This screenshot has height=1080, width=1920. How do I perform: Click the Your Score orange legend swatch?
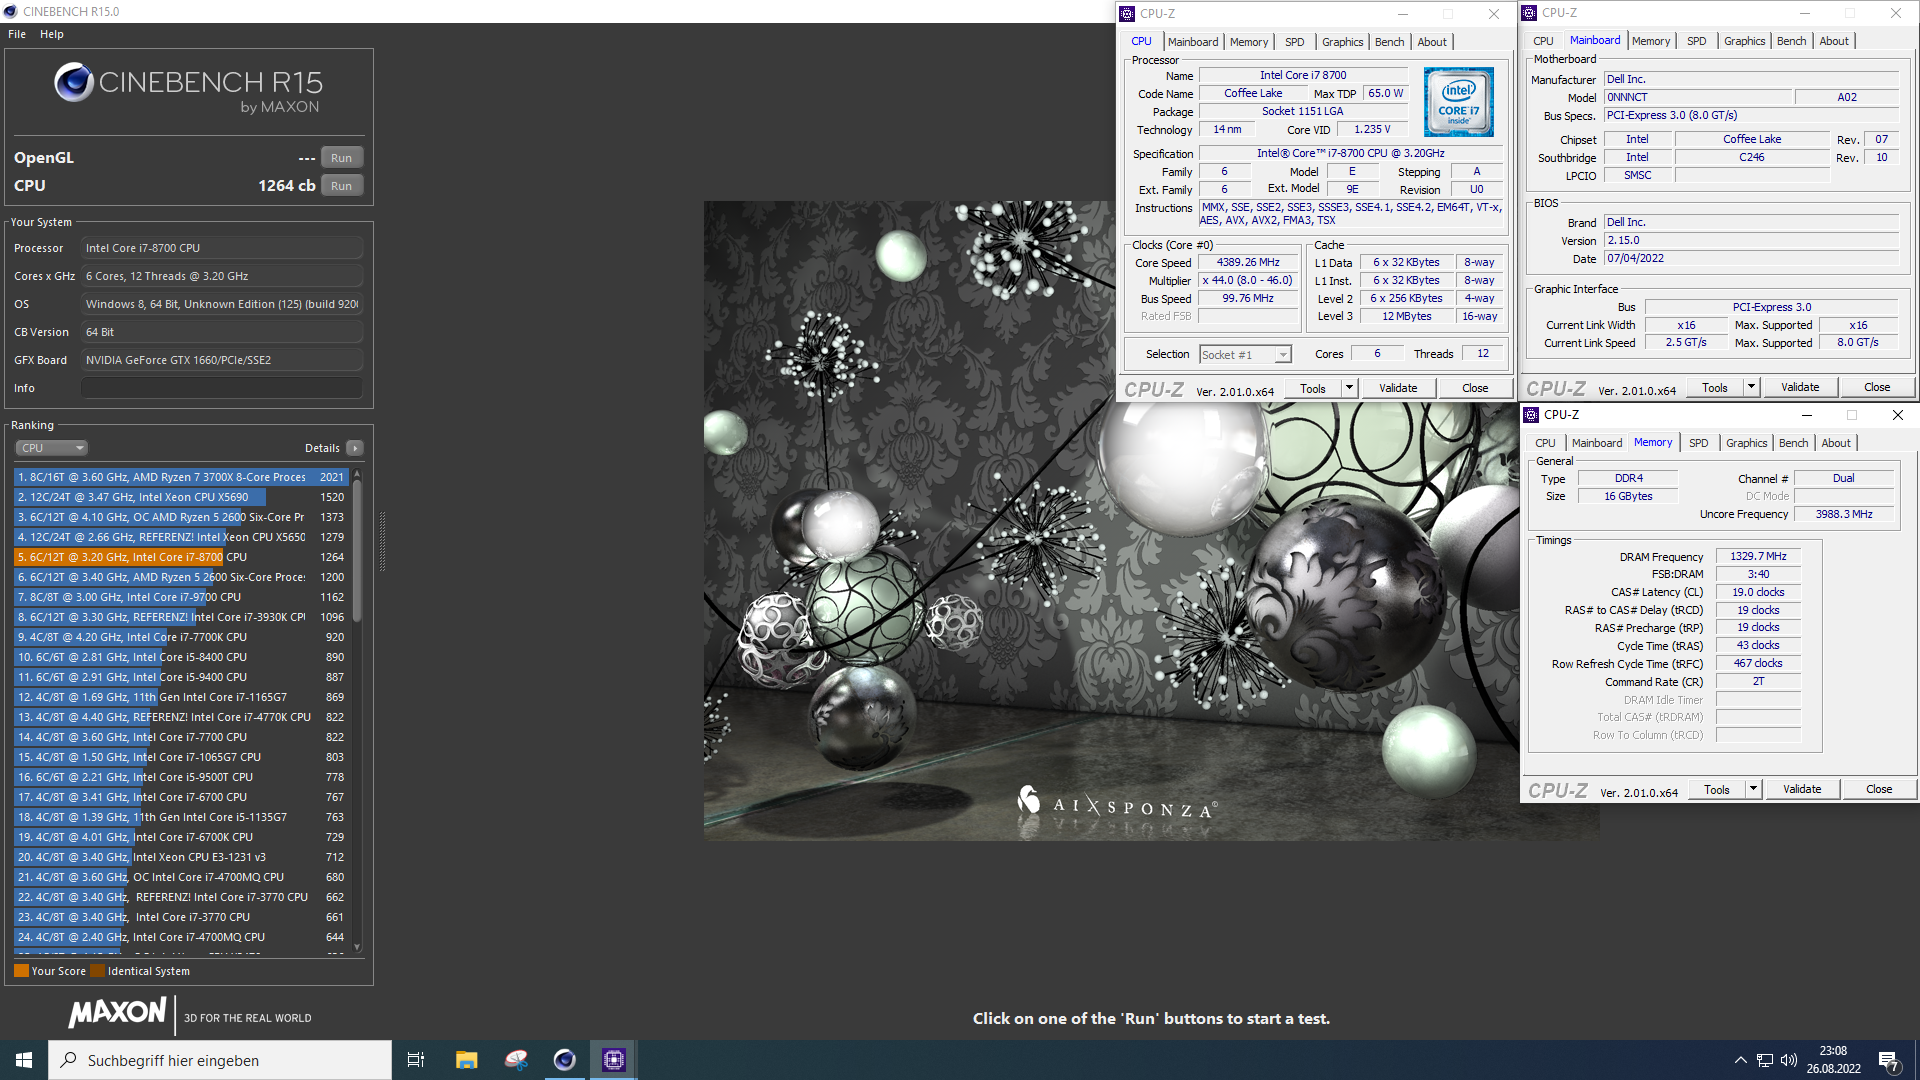[21, 971]
